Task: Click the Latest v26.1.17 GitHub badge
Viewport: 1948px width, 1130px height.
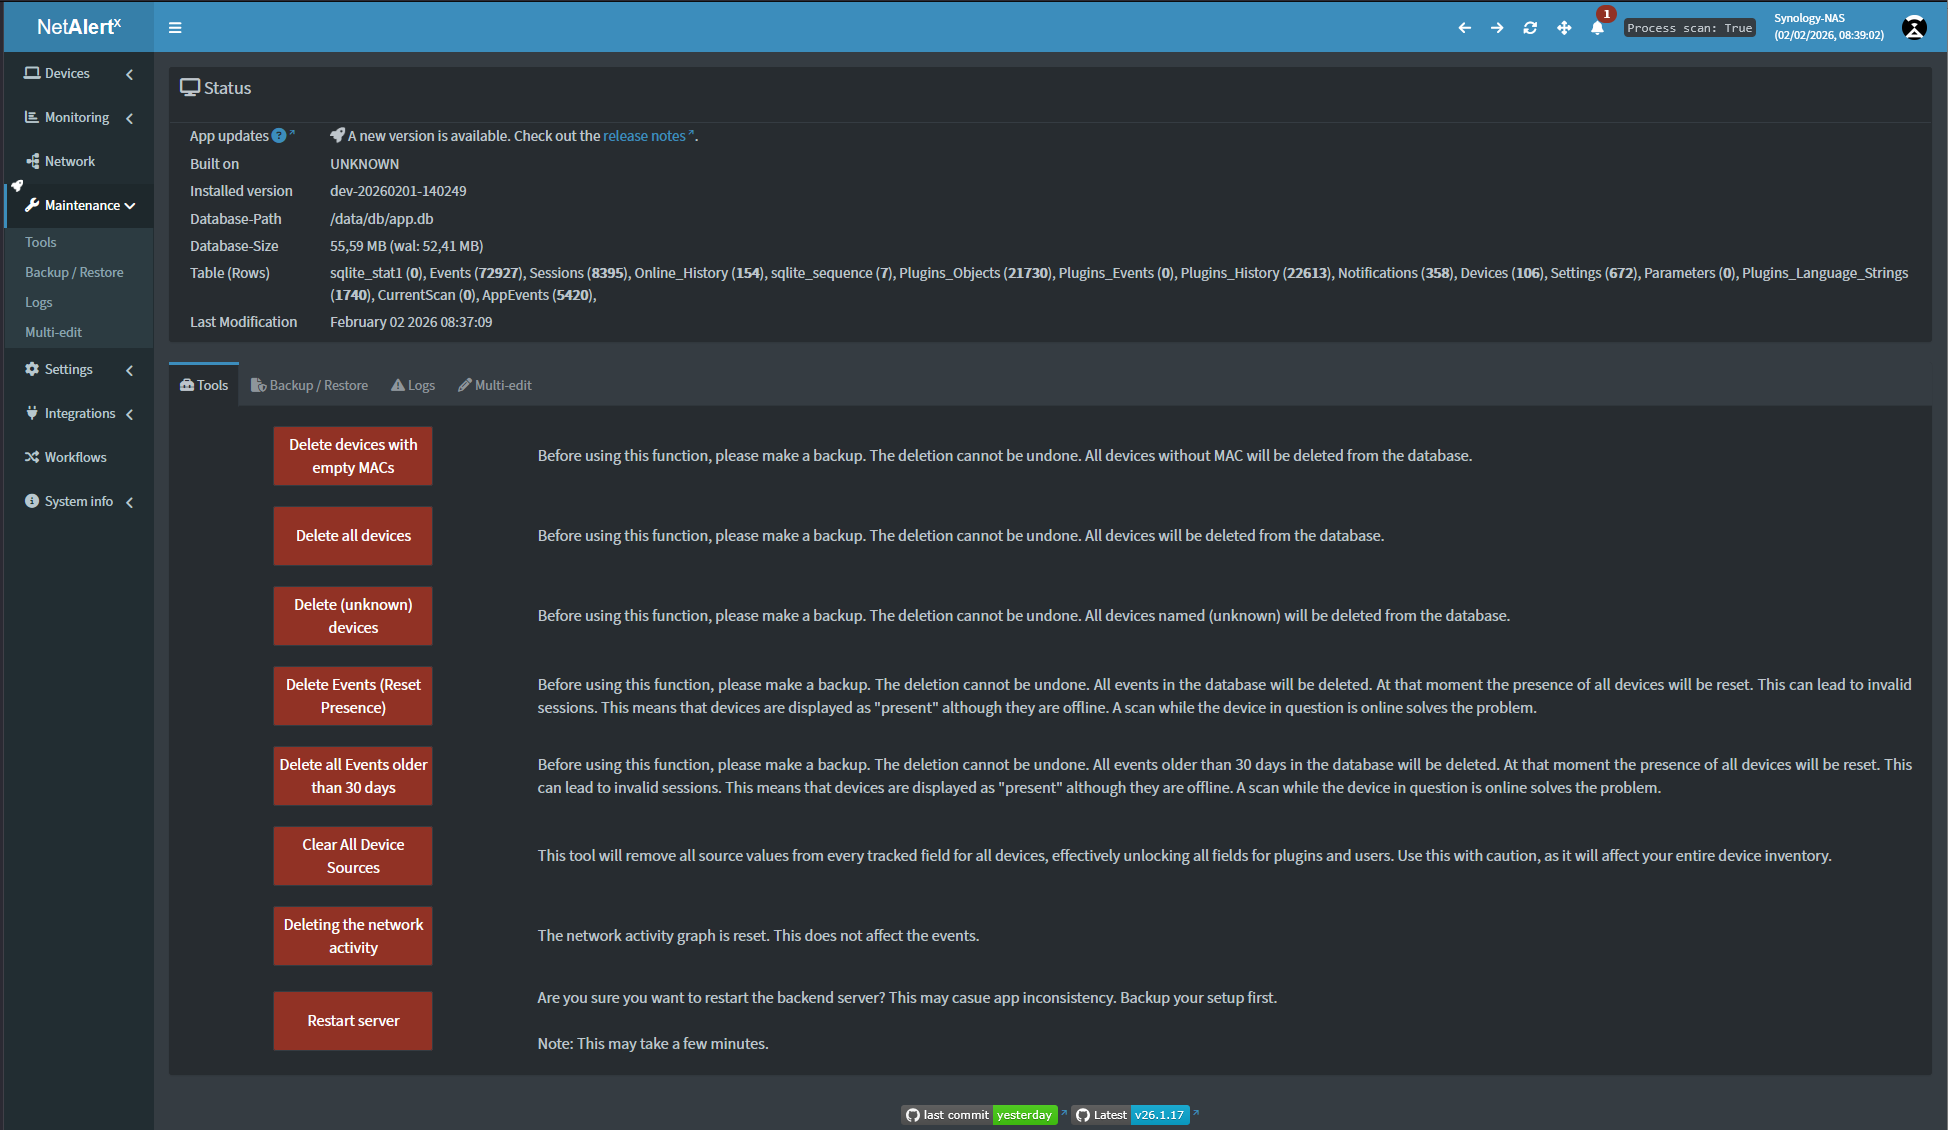Action: [x=1130, y=1115]
